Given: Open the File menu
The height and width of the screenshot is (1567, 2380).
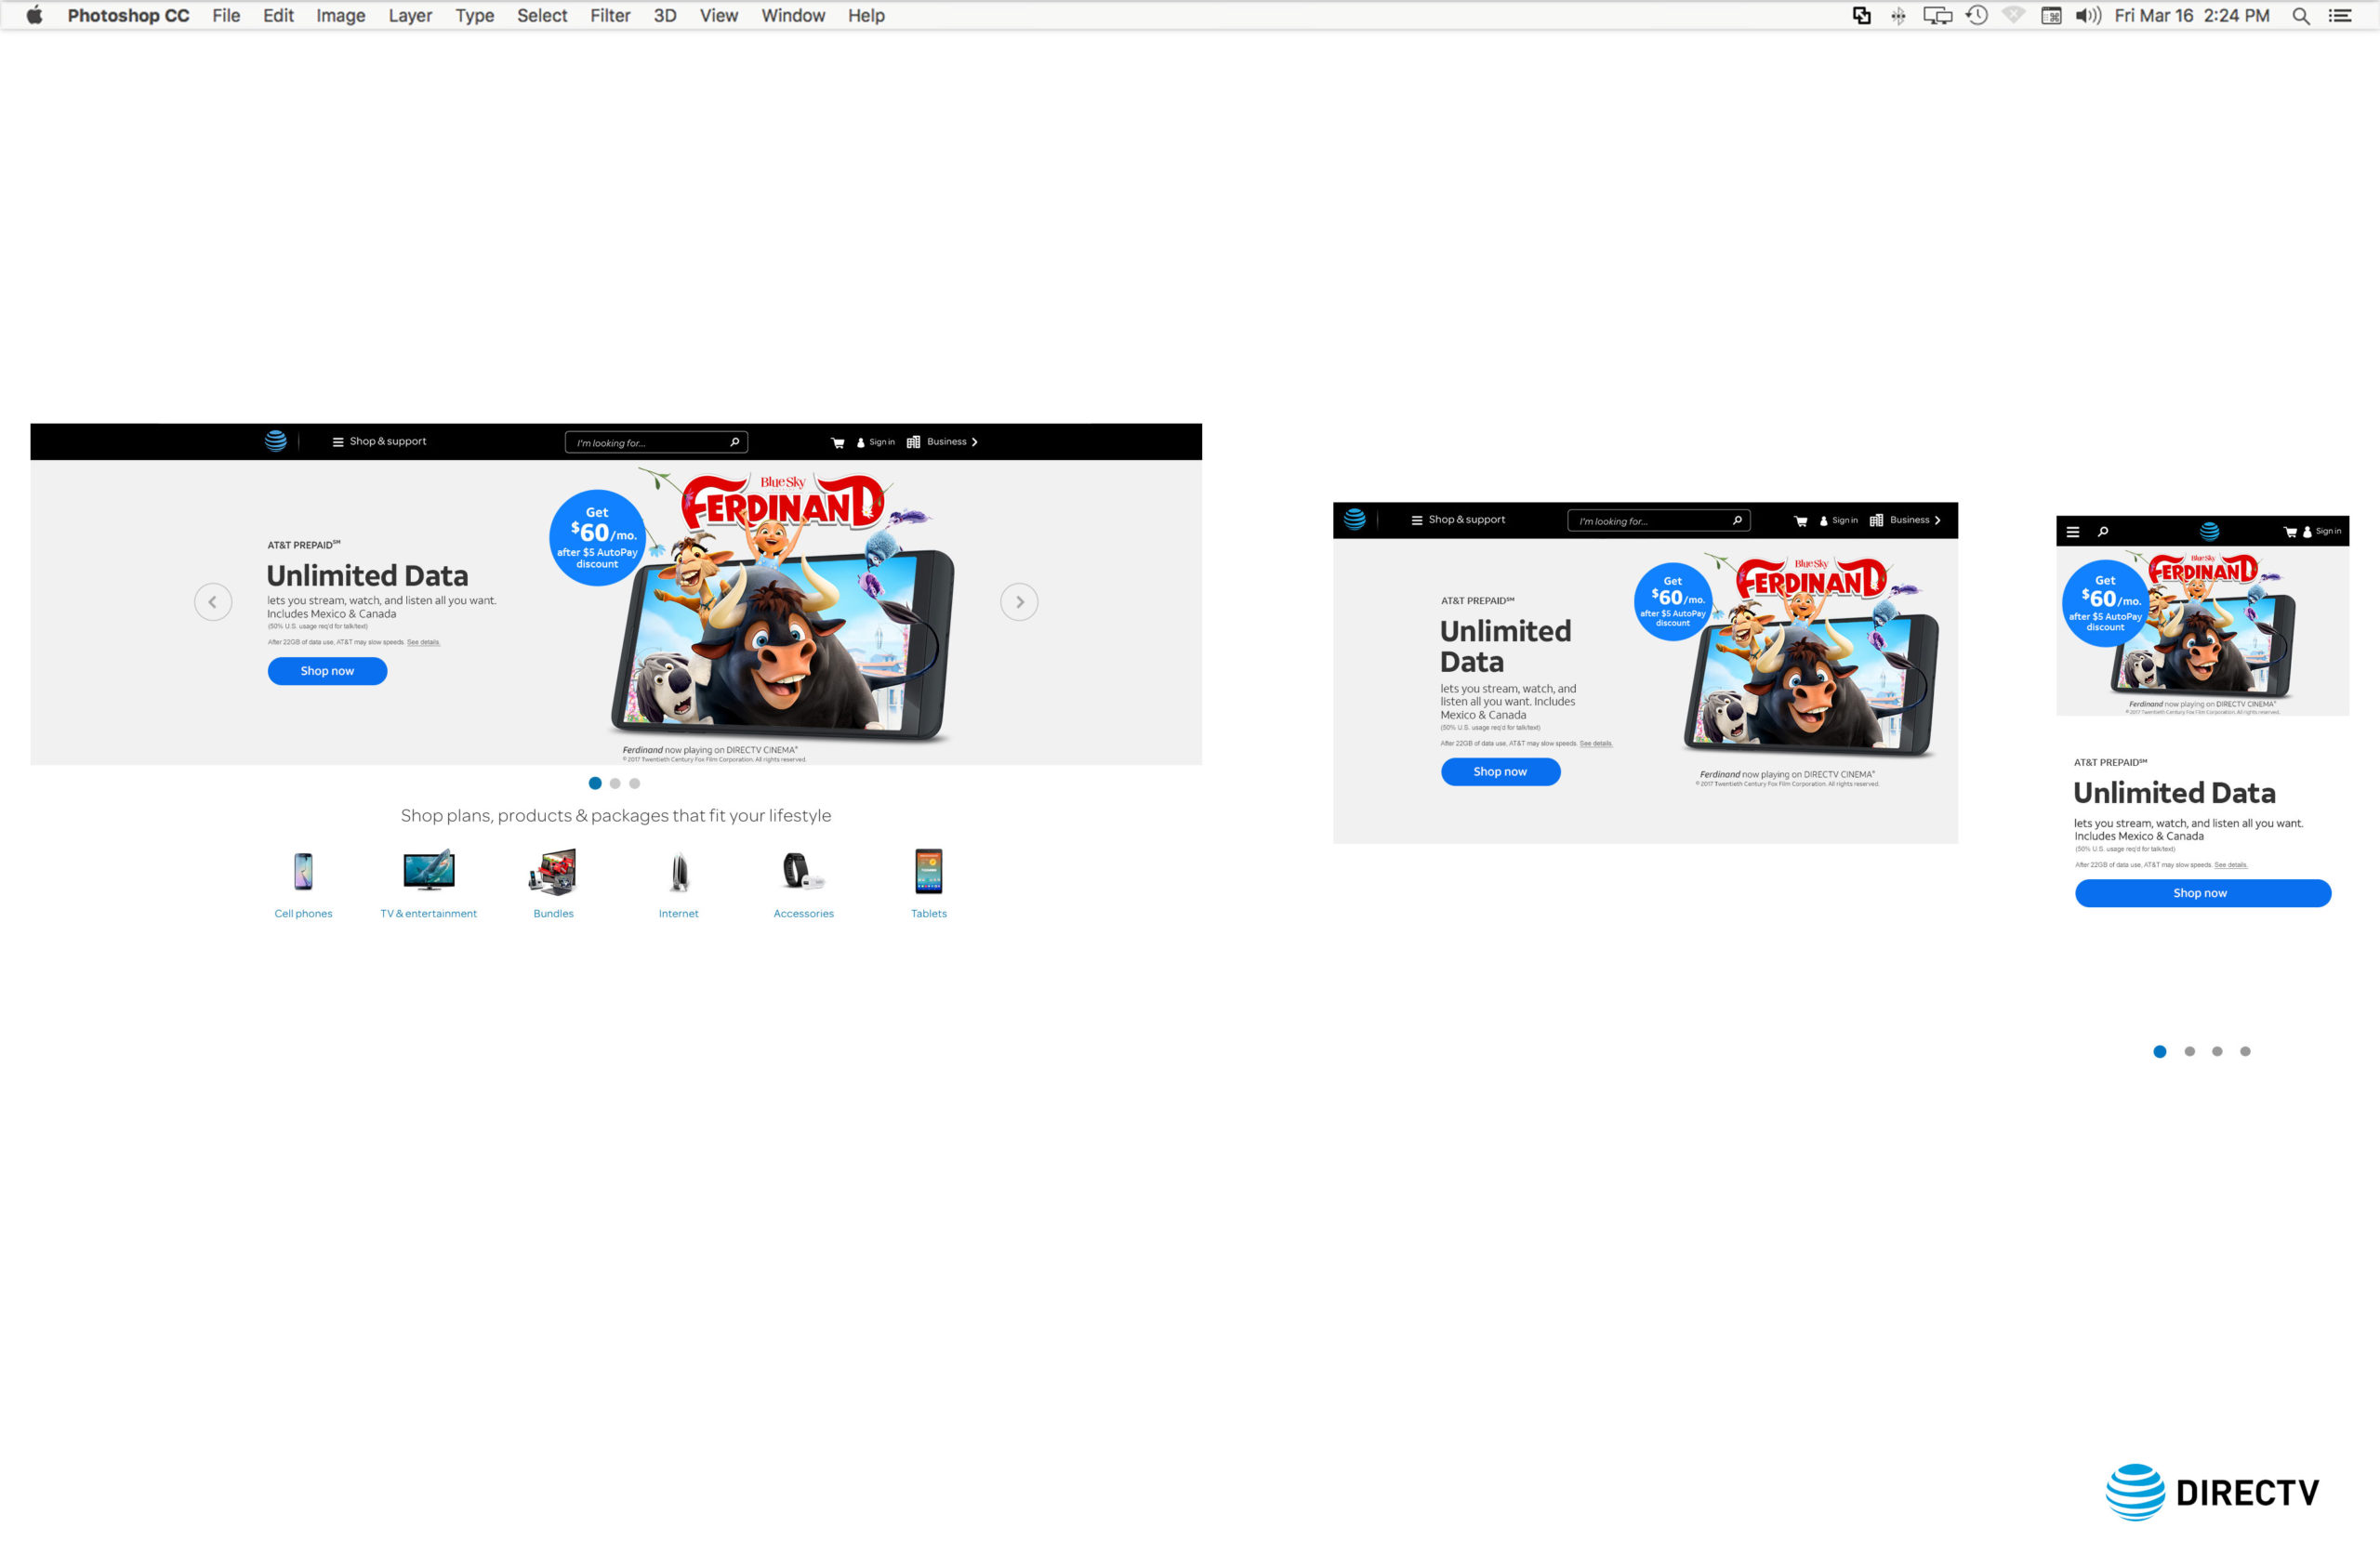Looking at the screenshot, I should click(226, 15).
